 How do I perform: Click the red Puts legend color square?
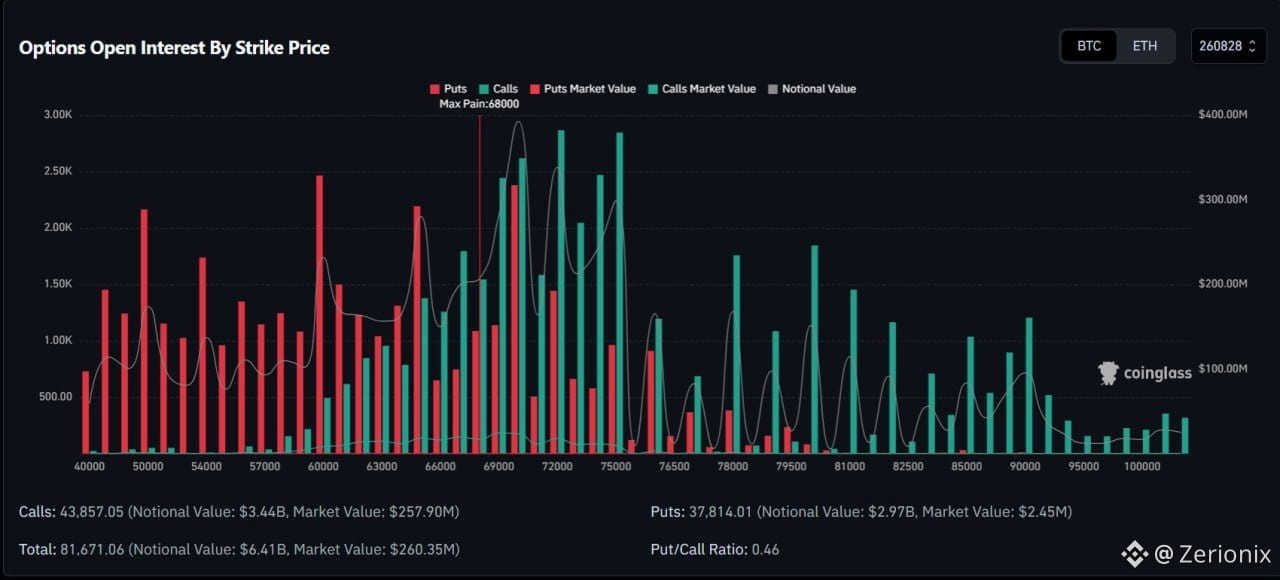(x=434, y=89)
